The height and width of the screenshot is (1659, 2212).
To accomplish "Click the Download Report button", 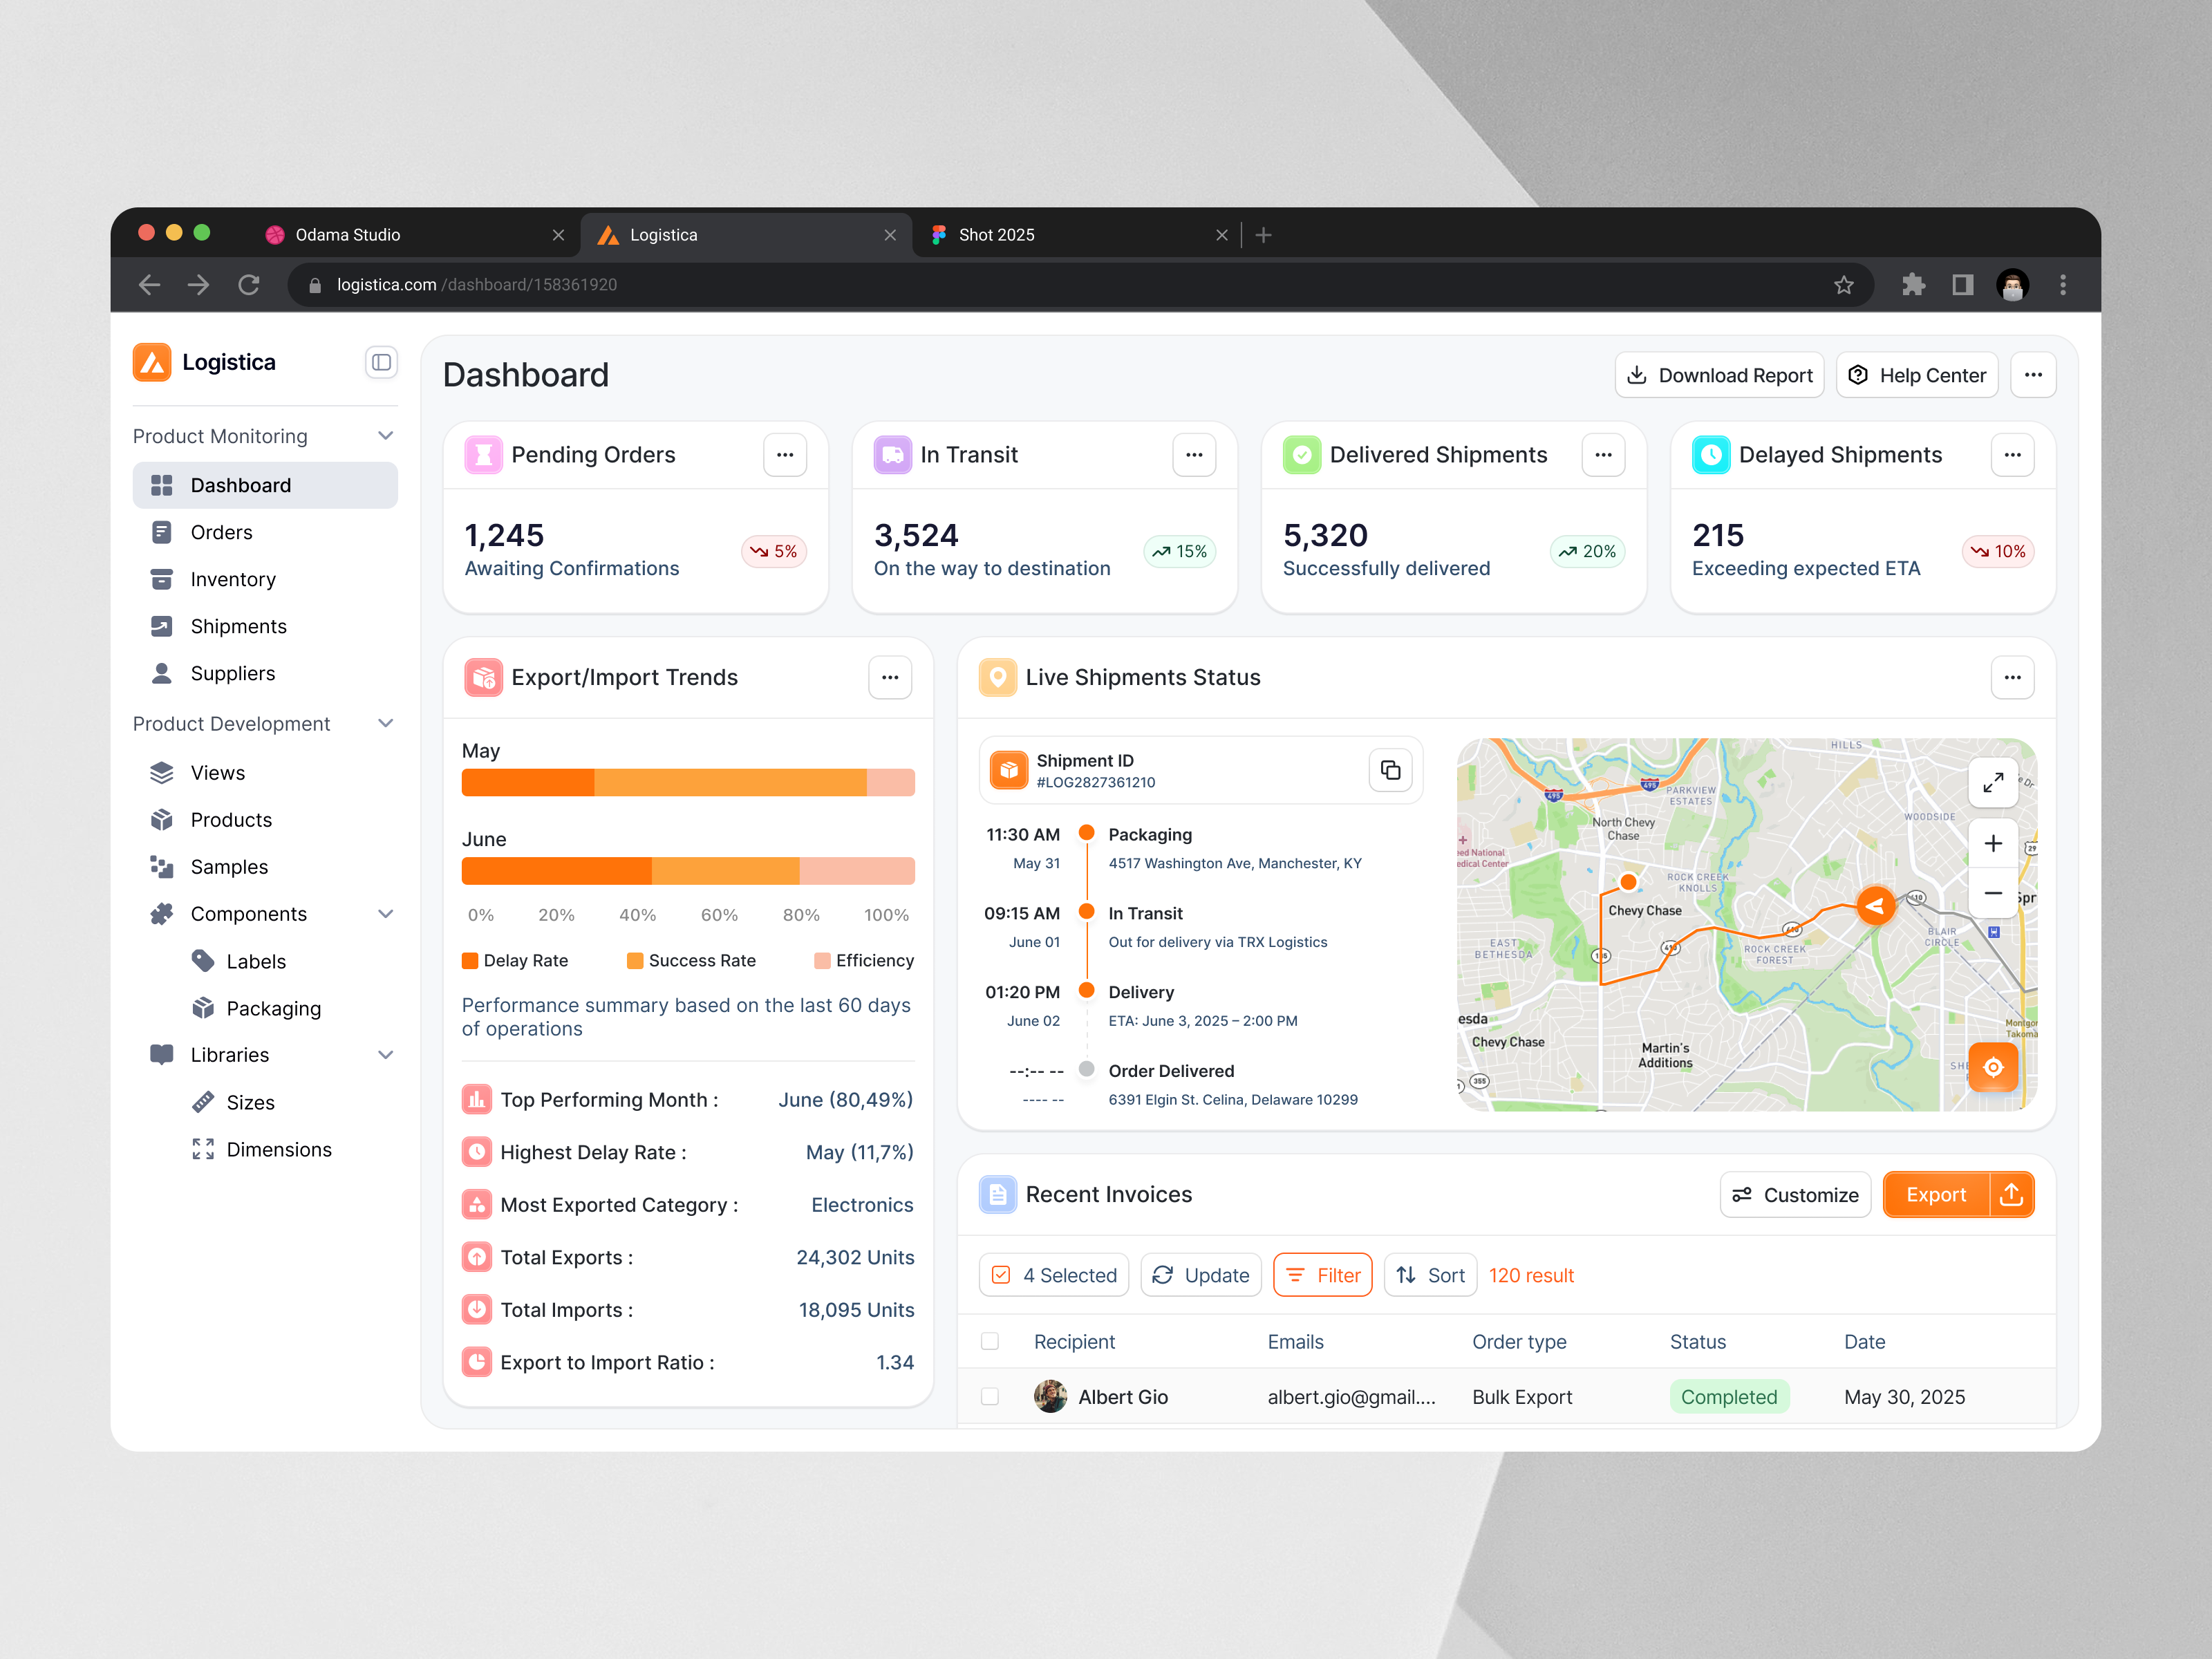I will tap(1719, 374).
